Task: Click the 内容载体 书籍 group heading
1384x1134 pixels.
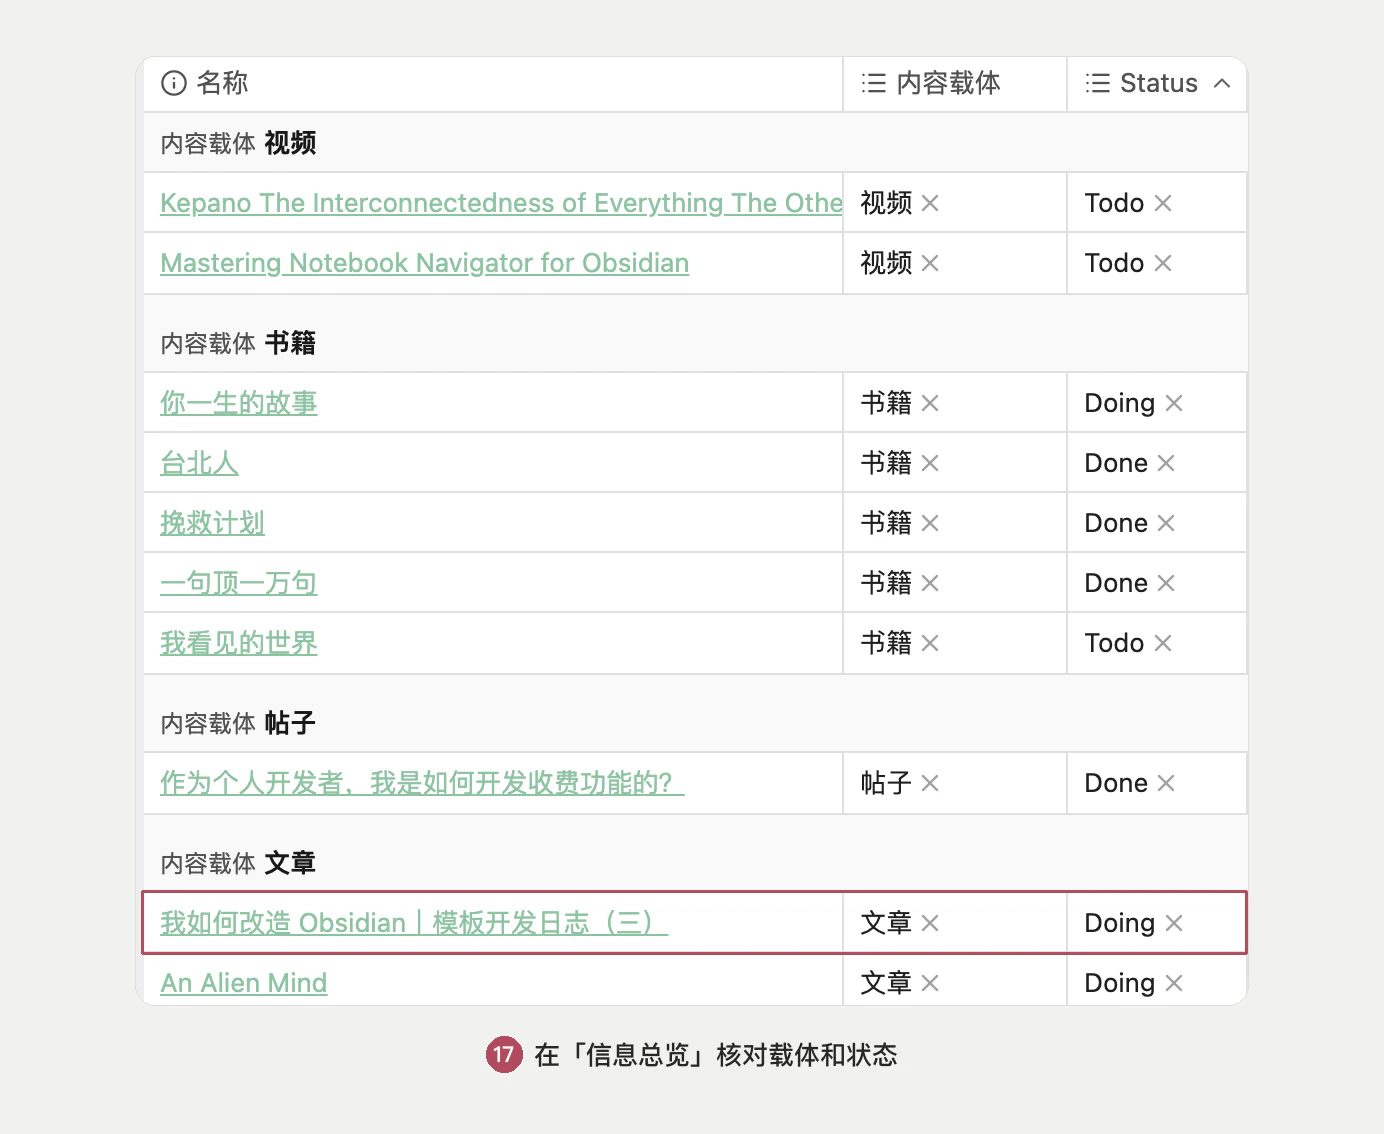Action: pos(238,343)
